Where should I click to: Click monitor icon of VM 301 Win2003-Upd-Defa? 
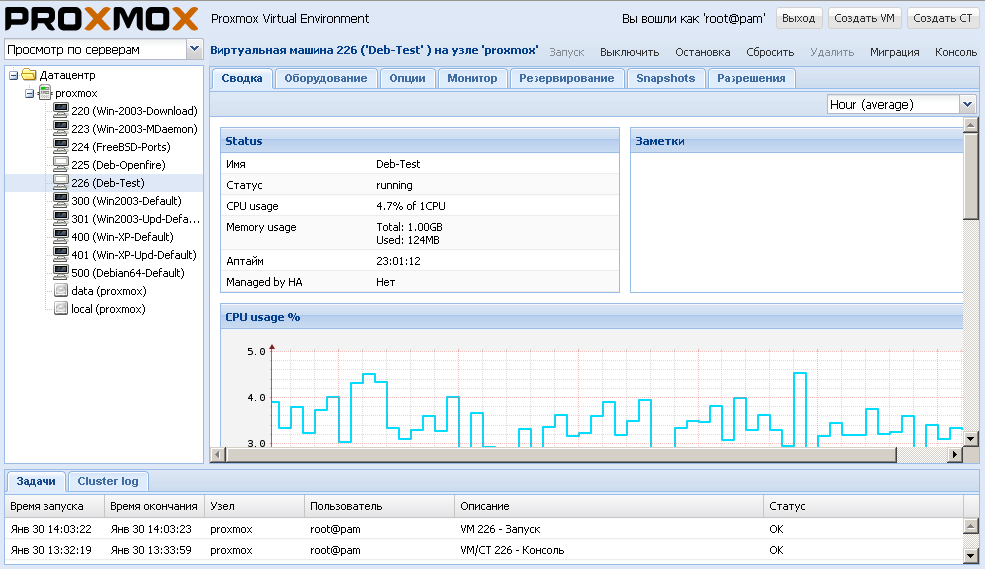(x=61, y=219)
